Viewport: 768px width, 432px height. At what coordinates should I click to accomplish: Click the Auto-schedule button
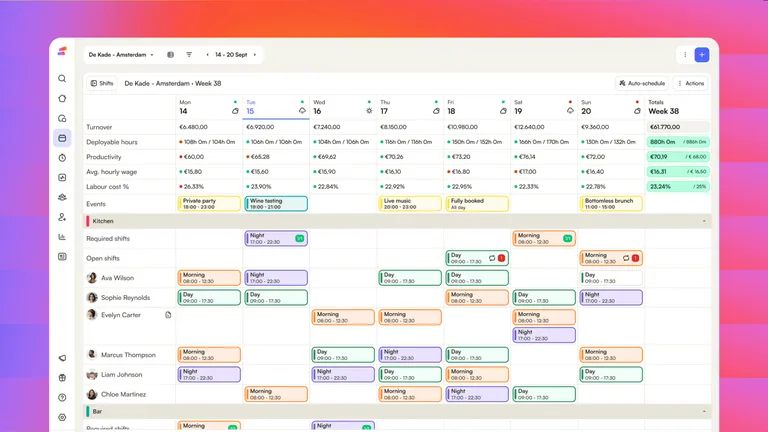[642, 83]
